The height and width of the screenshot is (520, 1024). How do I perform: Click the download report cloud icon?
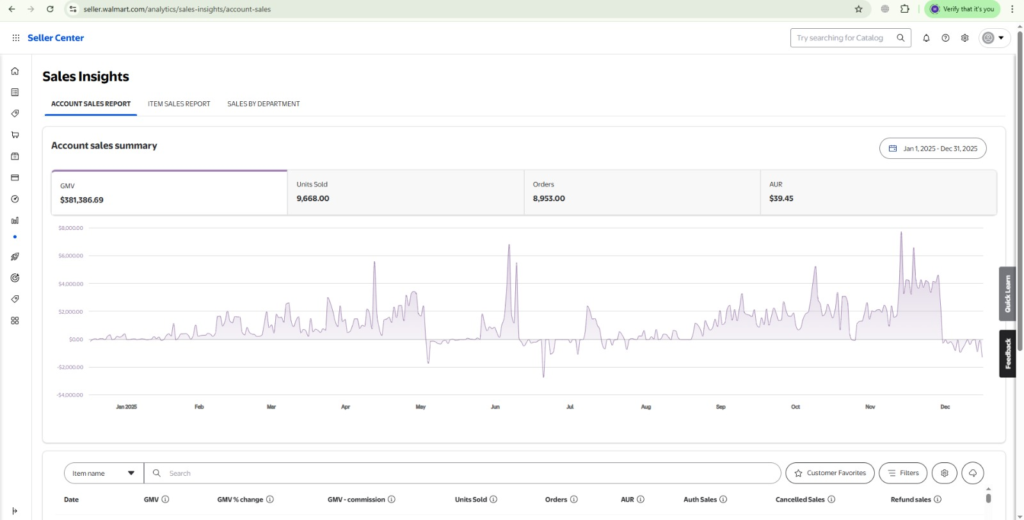click(x=972, y=473)
